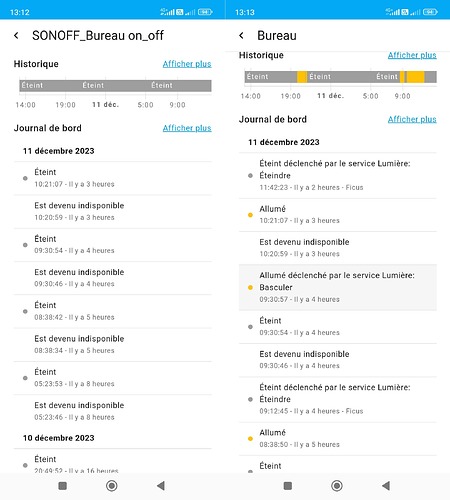This screenshot has height=500, width=450.
Task: Tap widest yellow Allumé segment in Bureau history
Action: [416, 77]
